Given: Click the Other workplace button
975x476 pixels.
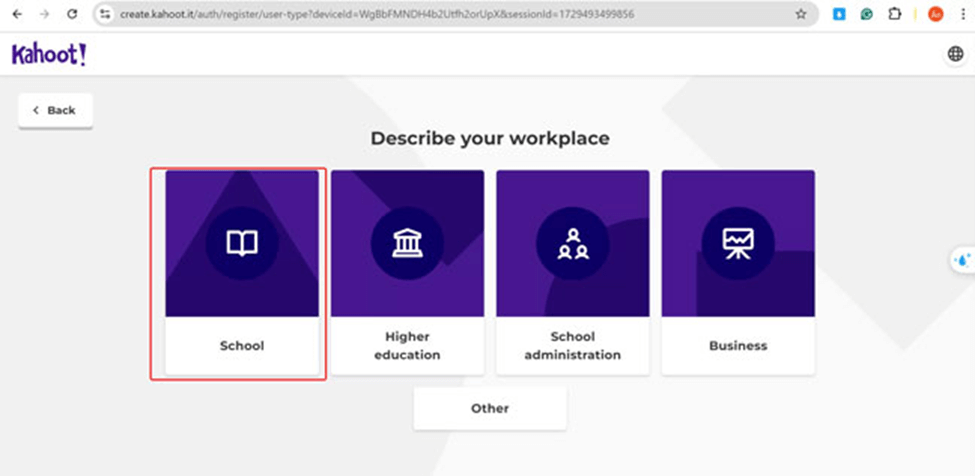Looking at the screenshot, I should coord(490,408).
